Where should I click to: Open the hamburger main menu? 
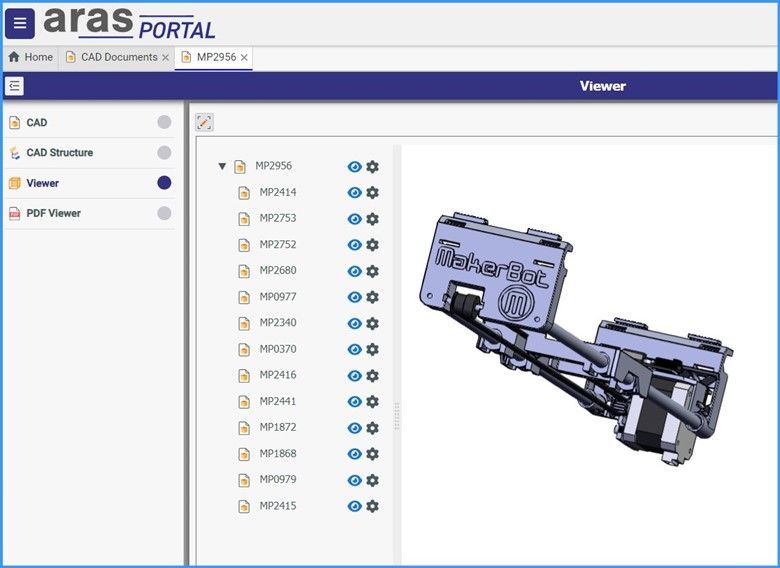pos(20,23)
